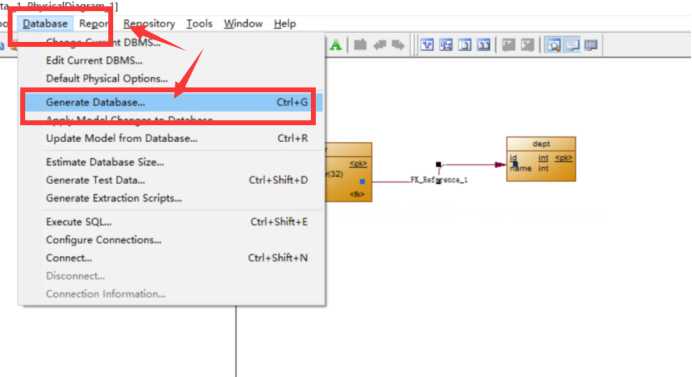Click the FK_Reference_1 relationship label
The height and width of the screenshot is (377, 692).
(439, 180)
